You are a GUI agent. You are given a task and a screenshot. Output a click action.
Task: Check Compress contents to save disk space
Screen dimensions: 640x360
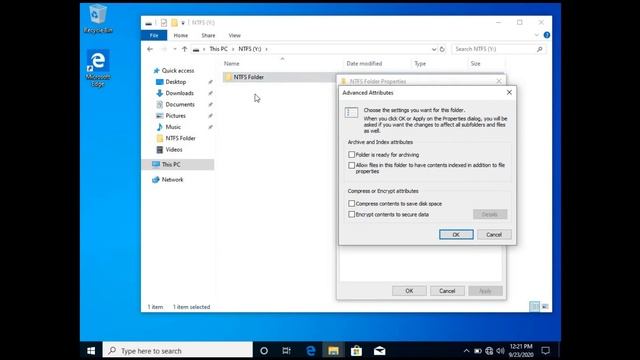(x=351, y=203)
